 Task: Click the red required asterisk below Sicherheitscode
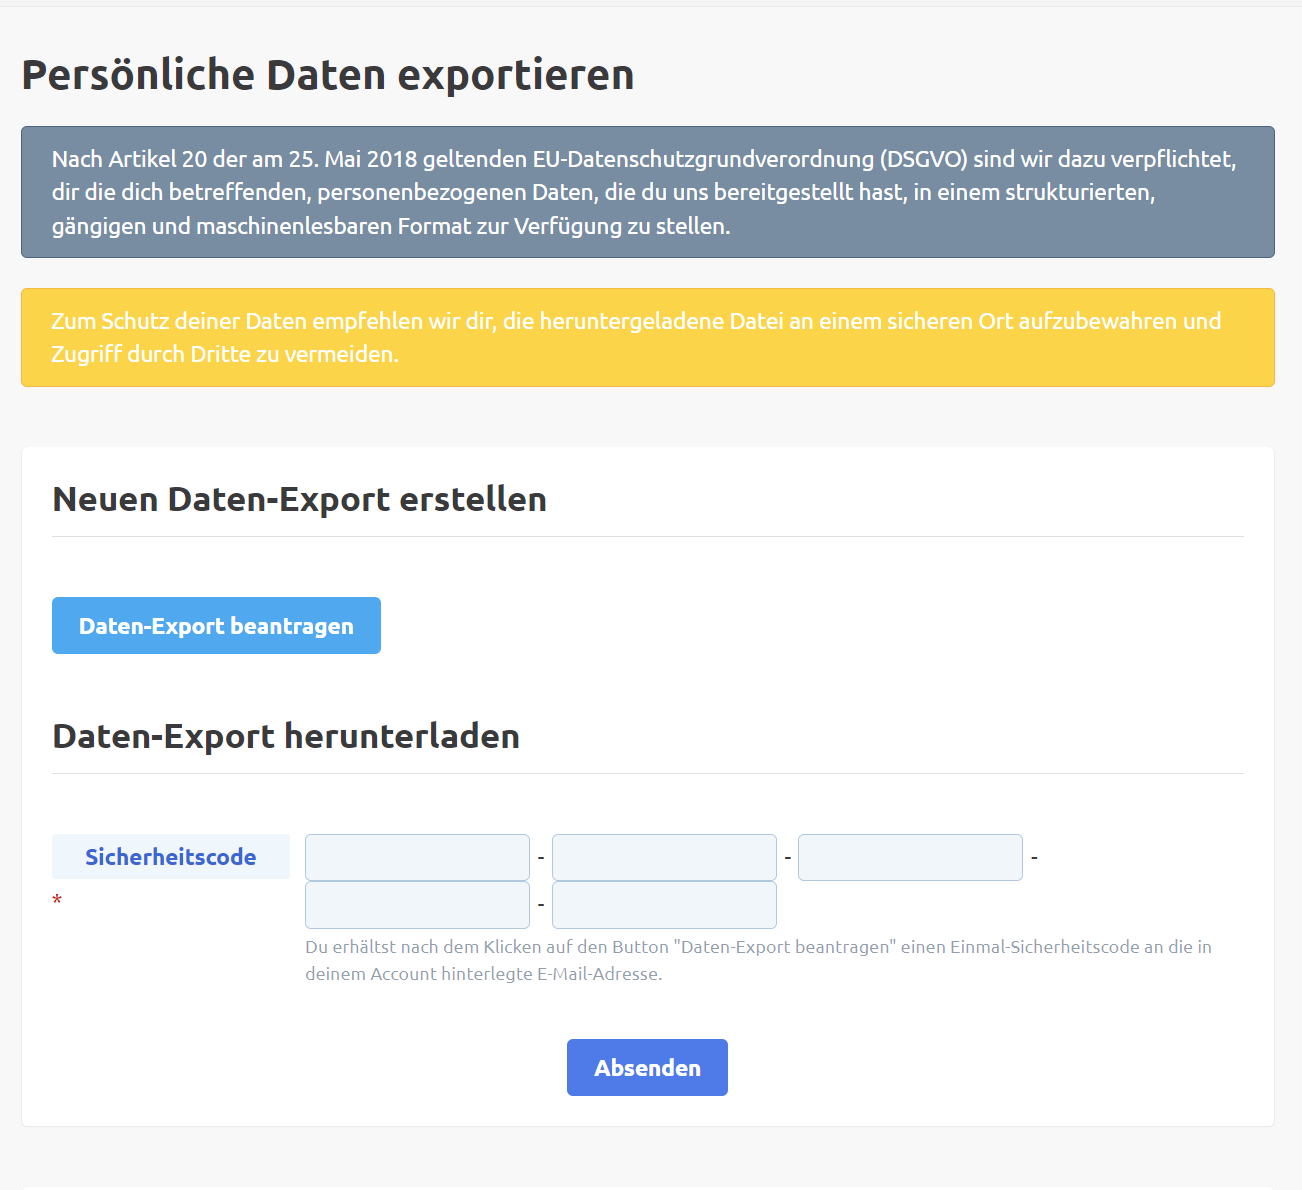[57, 901]
